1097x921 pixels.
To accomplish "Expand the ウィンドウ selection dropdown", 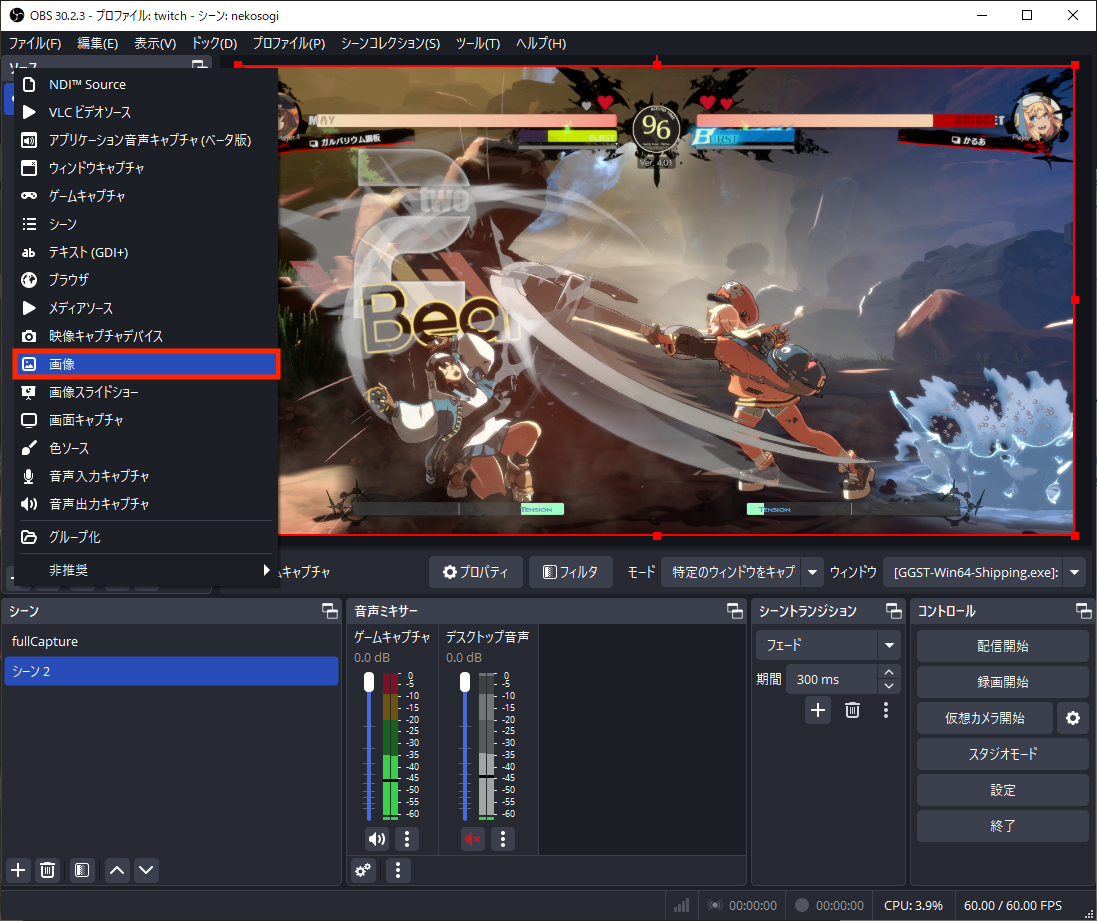I will click(x=1074, y=572).
